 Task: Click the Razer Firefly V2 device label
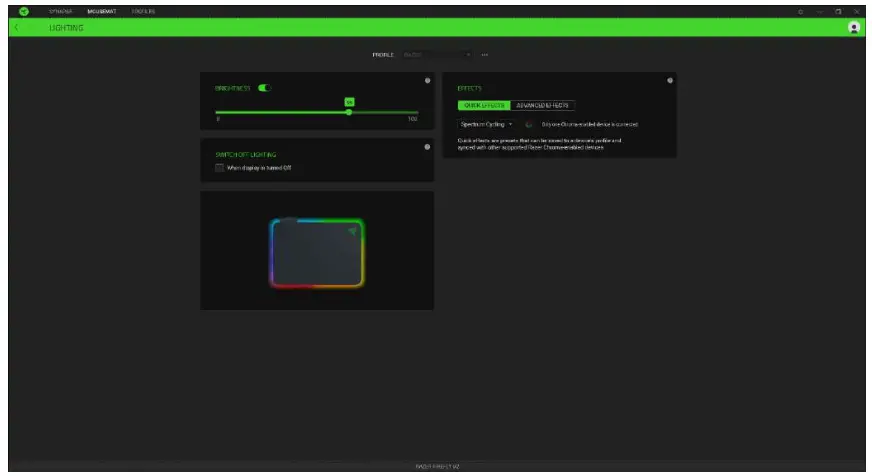[x=437, y=467]
